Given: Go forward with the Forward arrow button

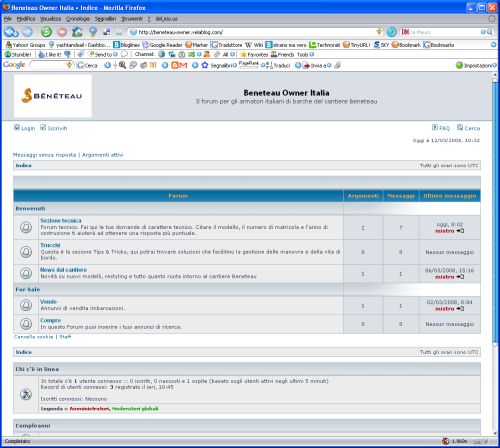Looking at the screenshot, I should pos(28,32).
